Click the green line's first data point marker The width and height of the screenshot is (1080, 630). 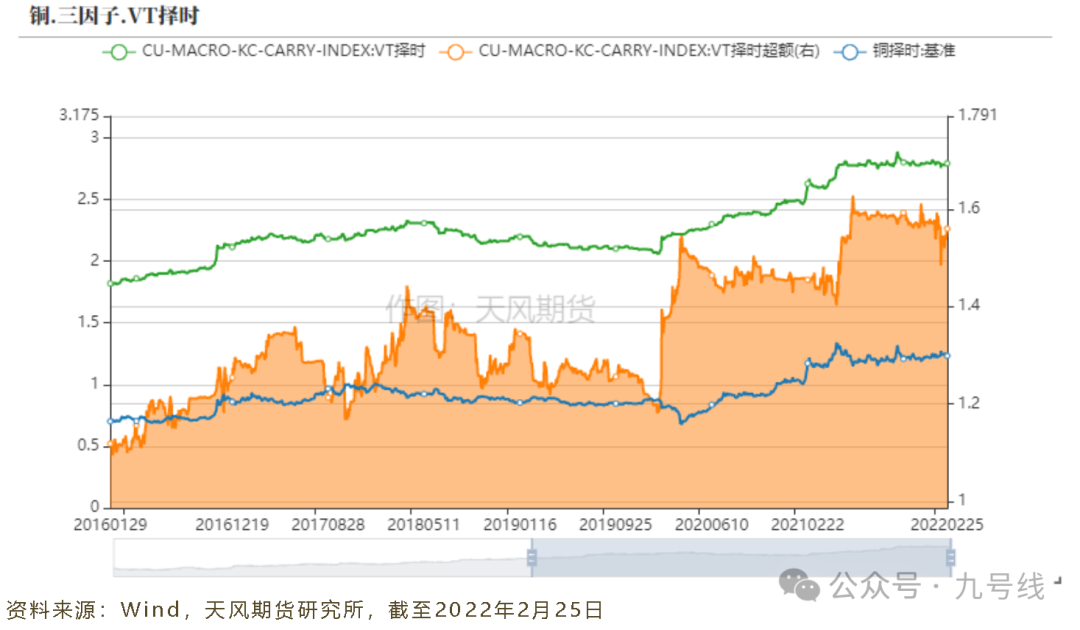[110, 284]
